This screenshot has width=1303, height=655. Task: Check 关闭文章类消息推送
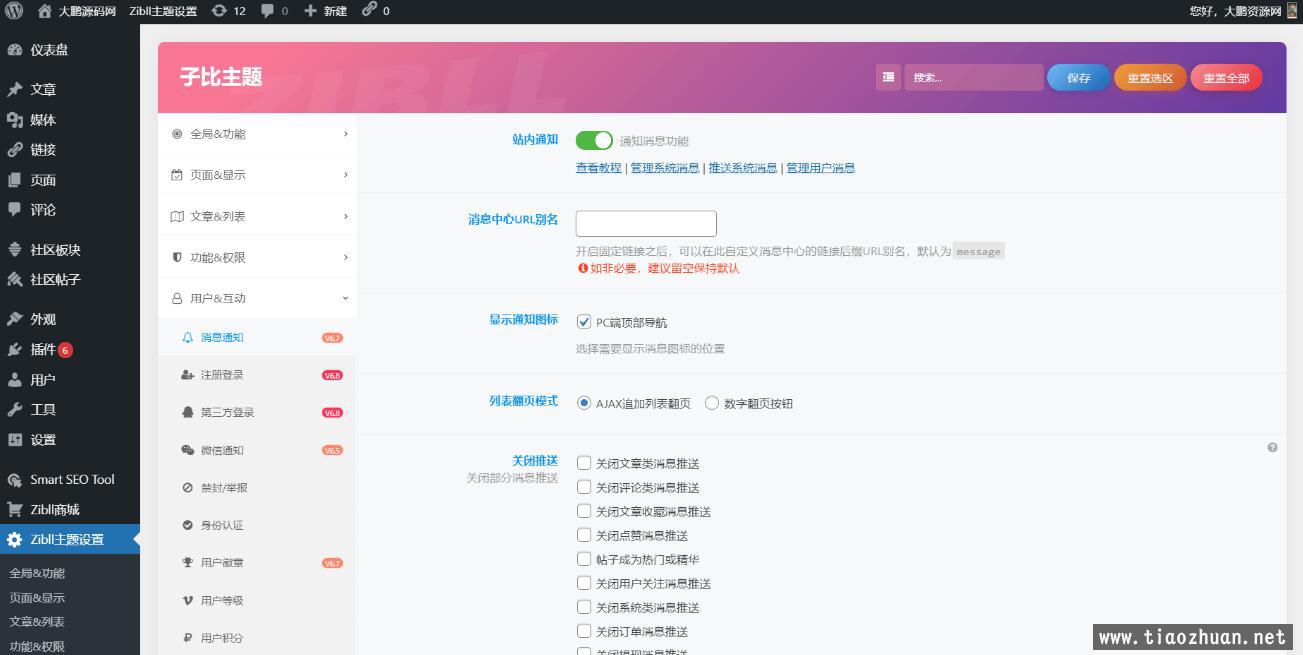click(584, 463)
